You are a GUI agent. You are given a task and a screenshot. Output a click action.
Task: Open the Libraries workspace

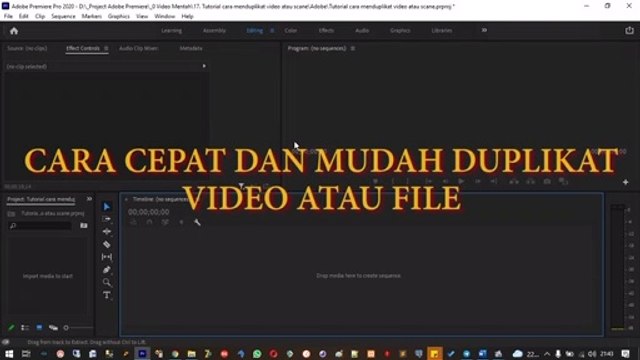click(x=442, y=31)
